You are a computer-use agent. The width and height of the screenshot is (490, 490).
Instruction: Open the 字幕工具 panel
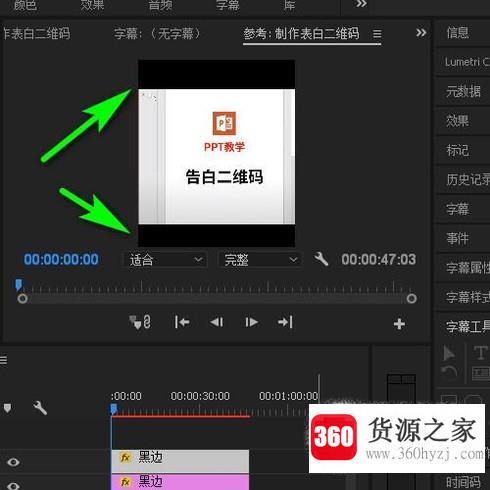tap(468, 327)
